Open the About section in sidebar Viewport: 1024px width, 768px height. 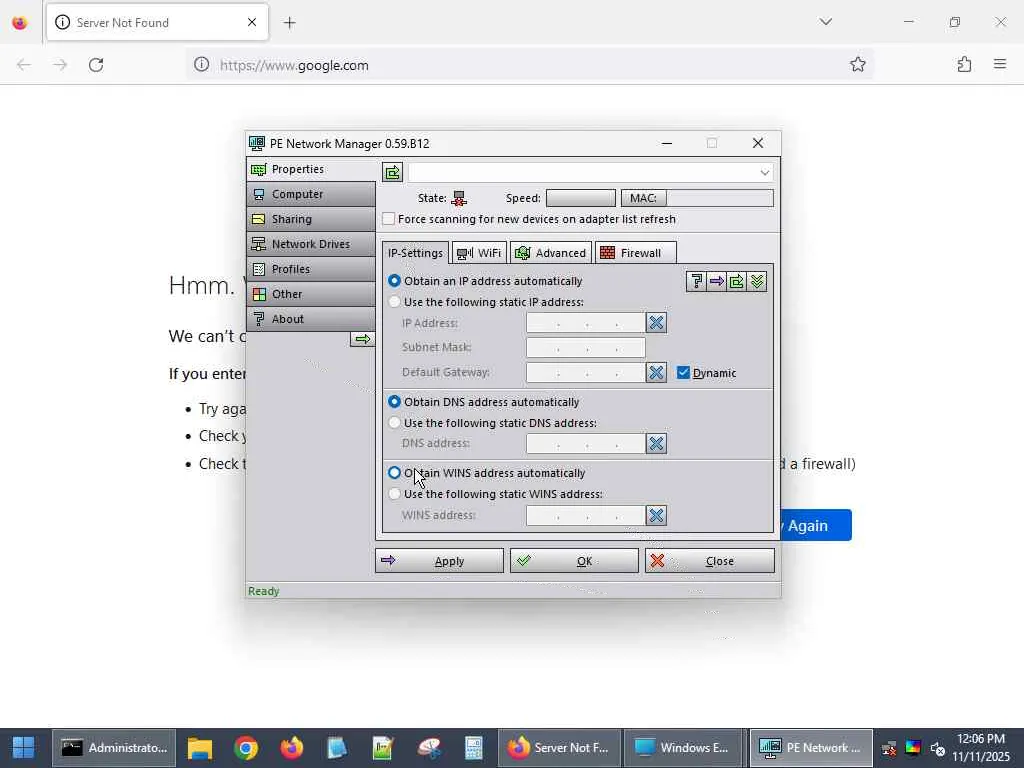click(x=311, y=319)
